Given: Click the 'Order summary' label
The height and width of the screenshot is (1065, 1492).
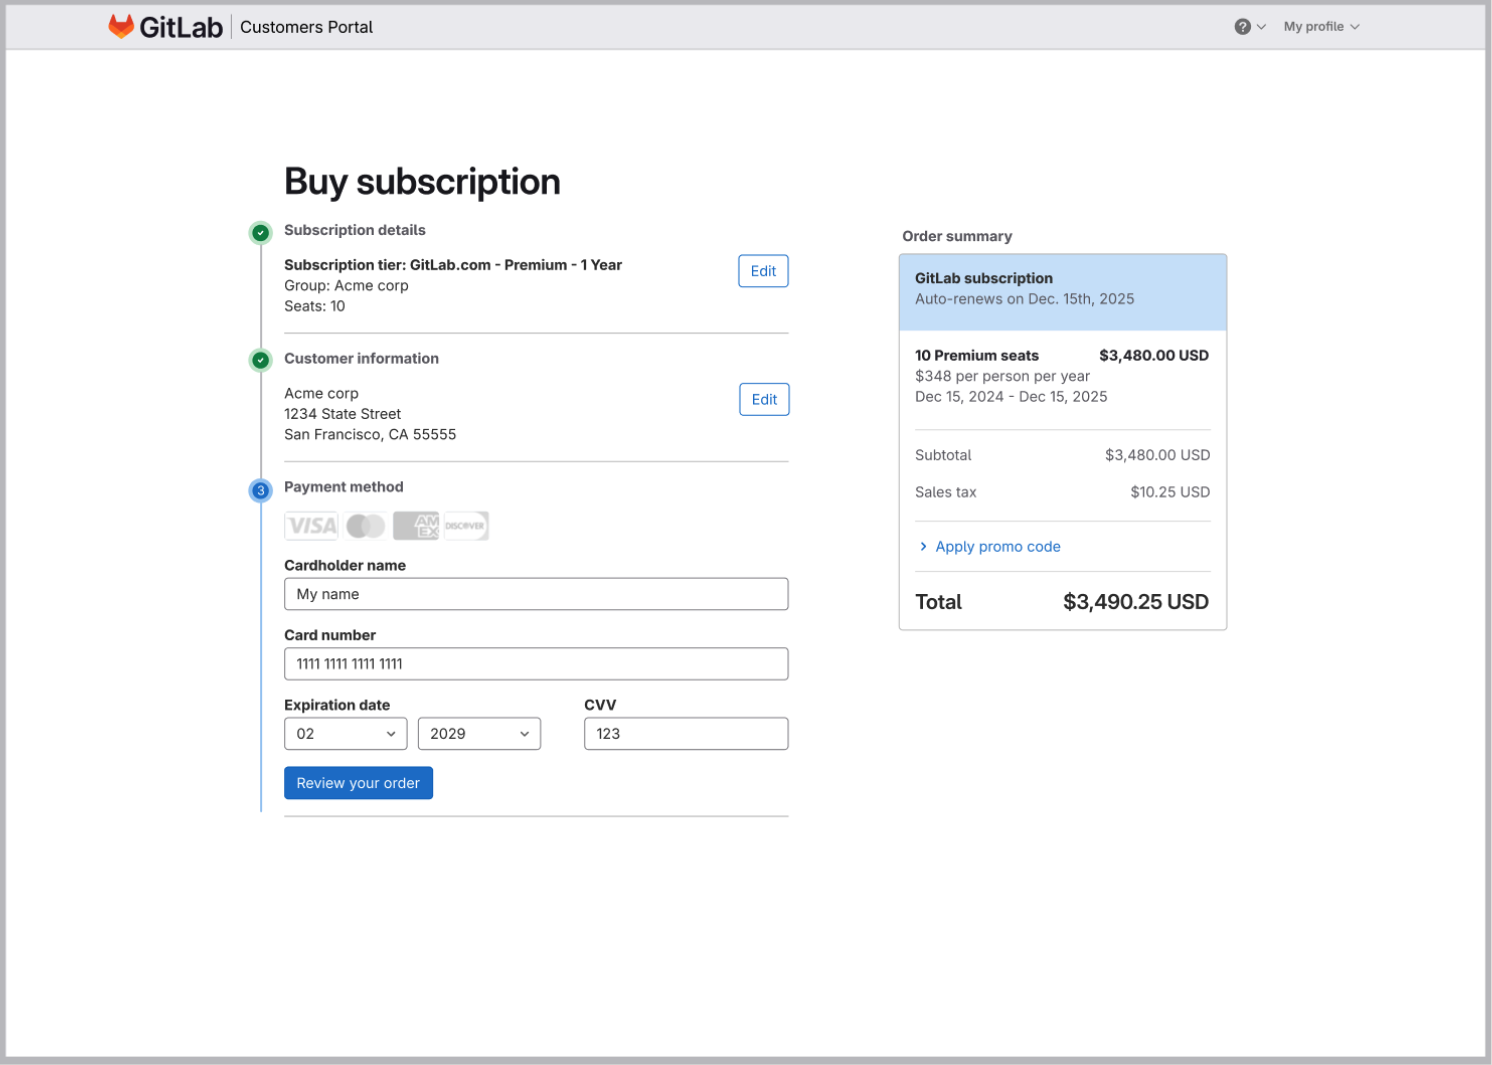Looking at the screenshot, I should point(957,236).
